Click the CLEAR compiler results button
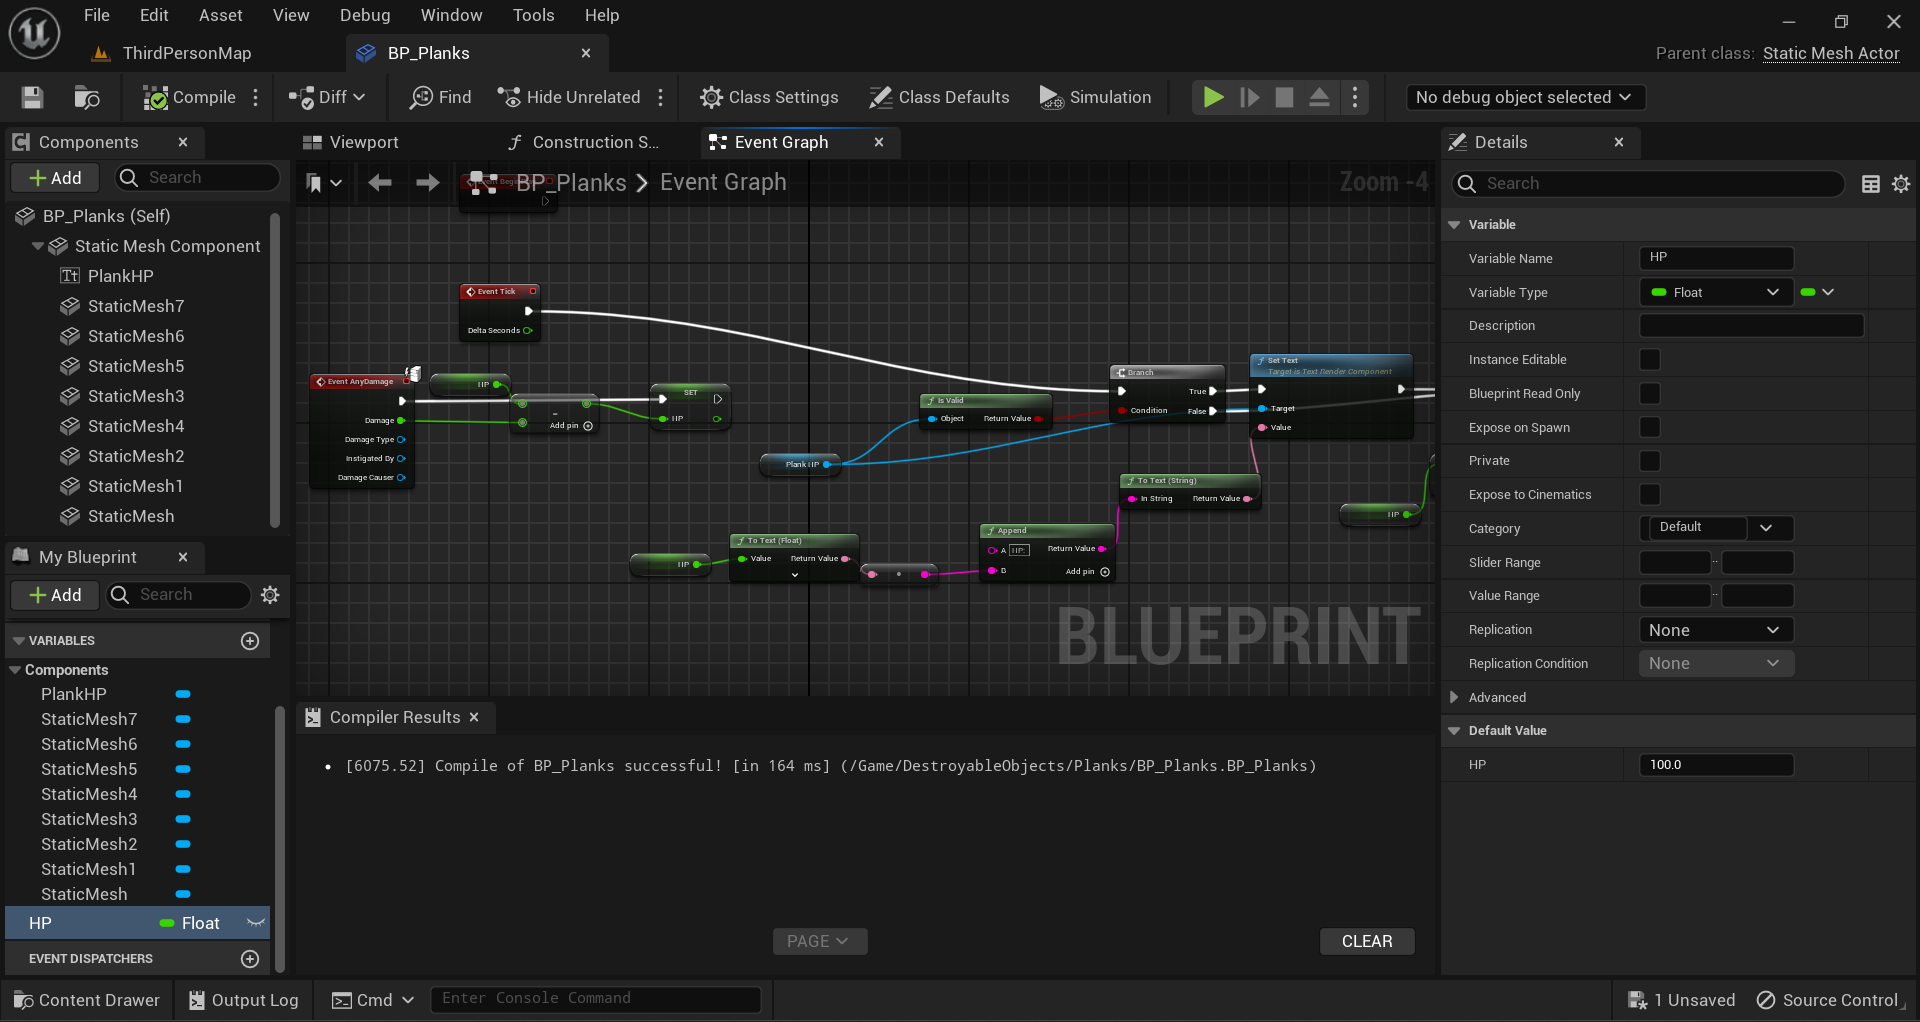1920x1022 pixels. pos(1366,941)
